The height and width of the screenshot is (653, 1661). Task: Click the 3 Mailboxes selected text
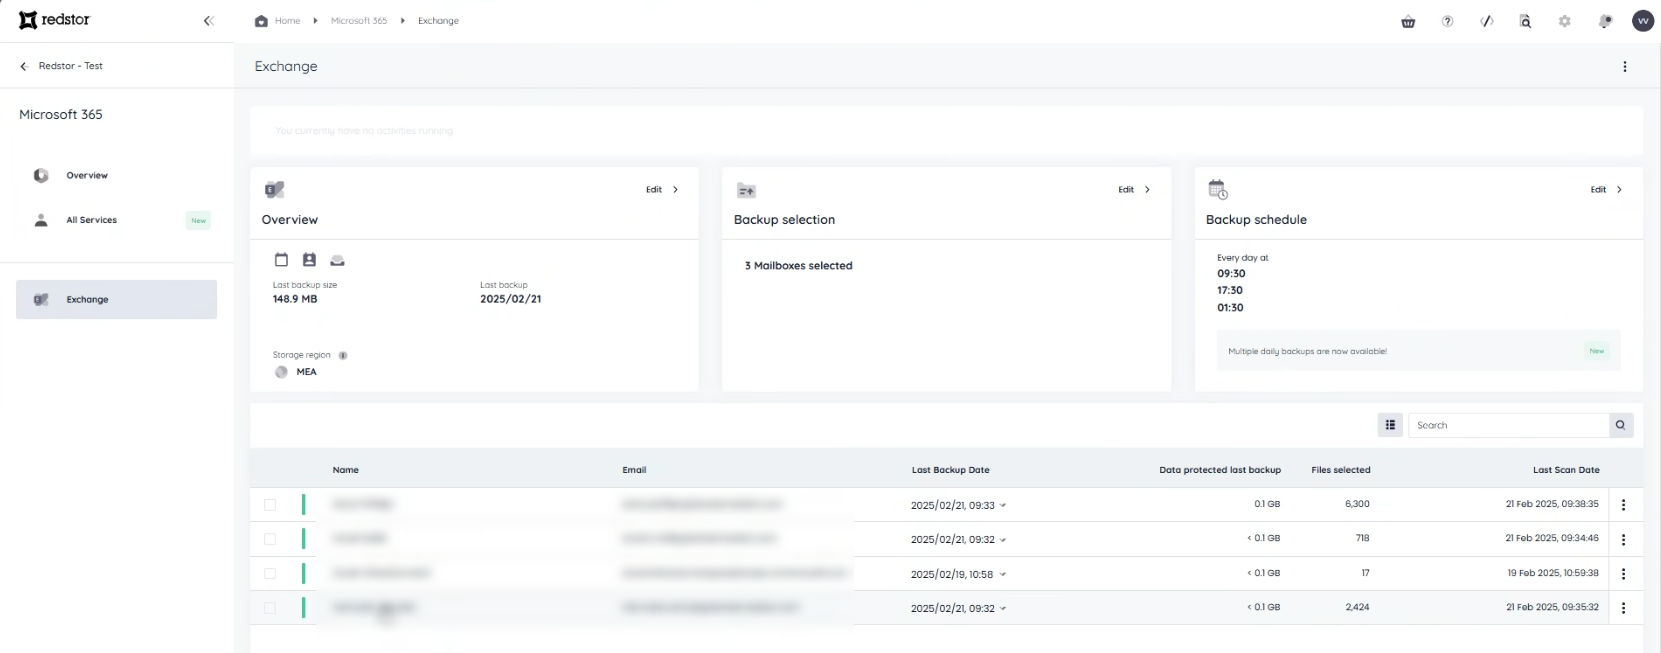pyautogui.click(x=799, y=266)
